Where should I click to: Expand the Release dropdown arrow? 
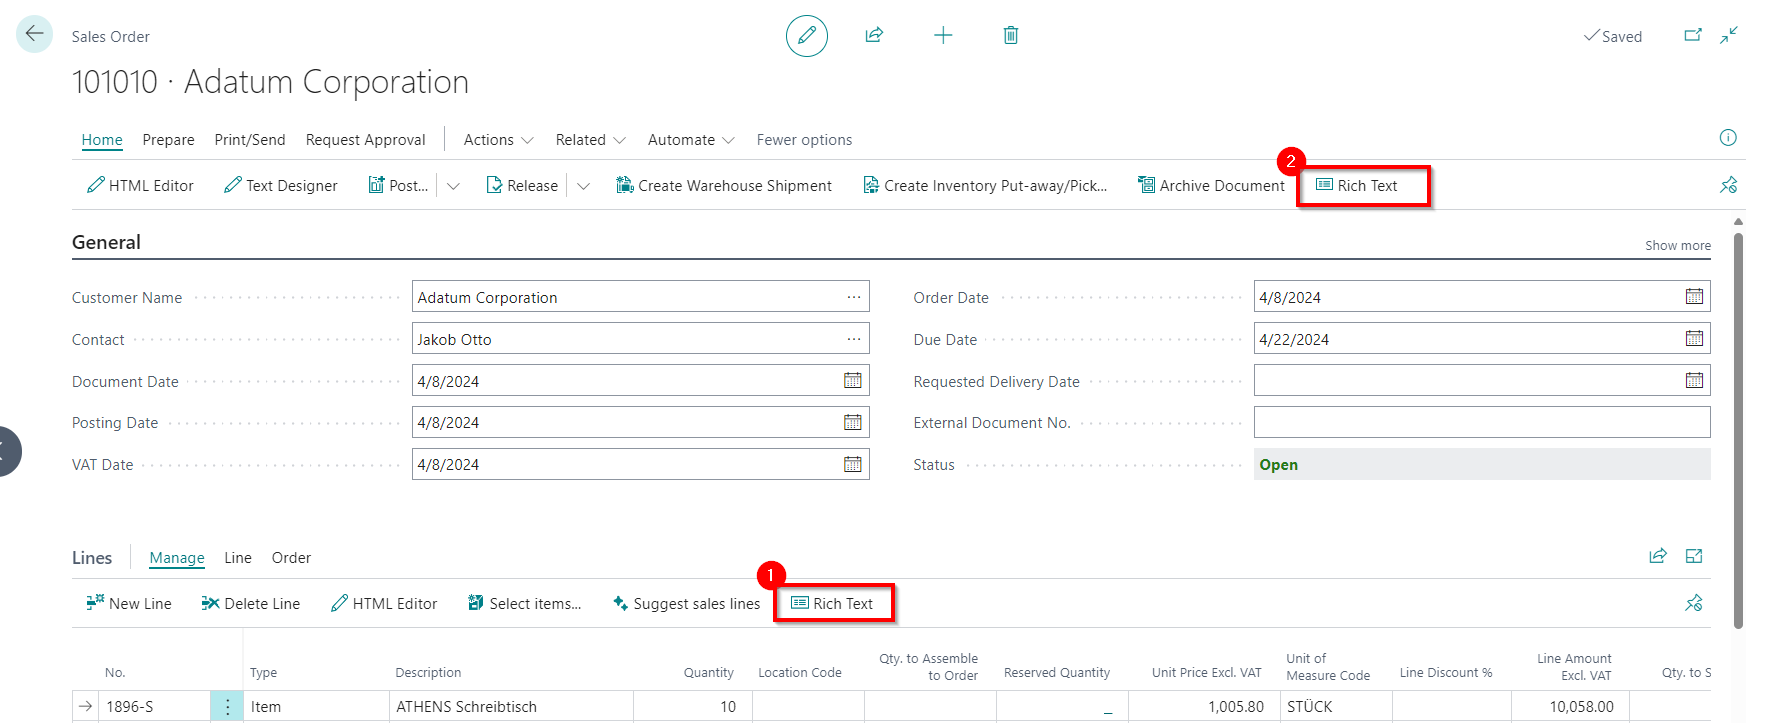point(584,186)
